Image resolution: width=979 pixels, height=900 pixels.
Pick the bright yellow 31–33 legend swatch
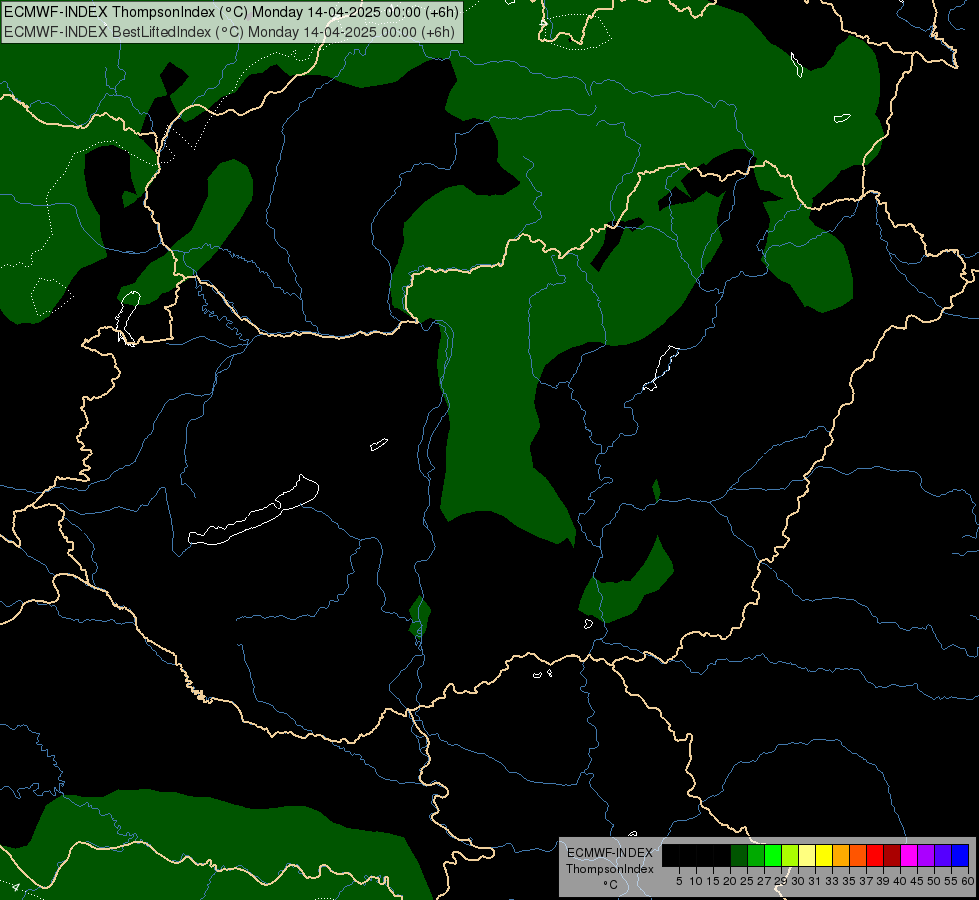tap(824, 855)
